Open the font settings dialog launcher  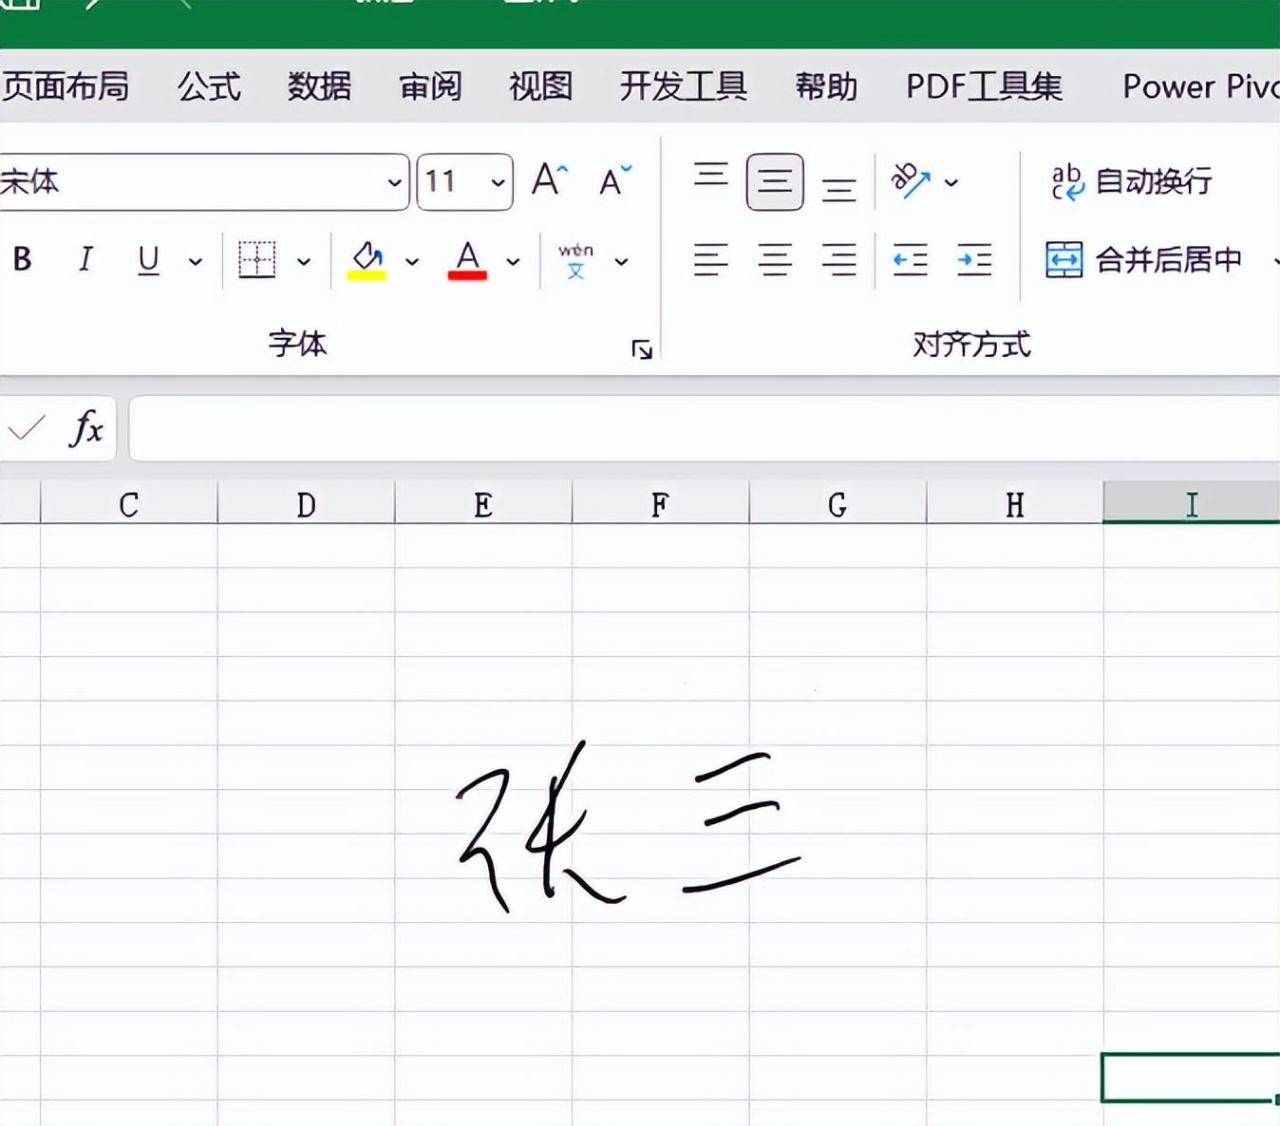tap(642, 348)
